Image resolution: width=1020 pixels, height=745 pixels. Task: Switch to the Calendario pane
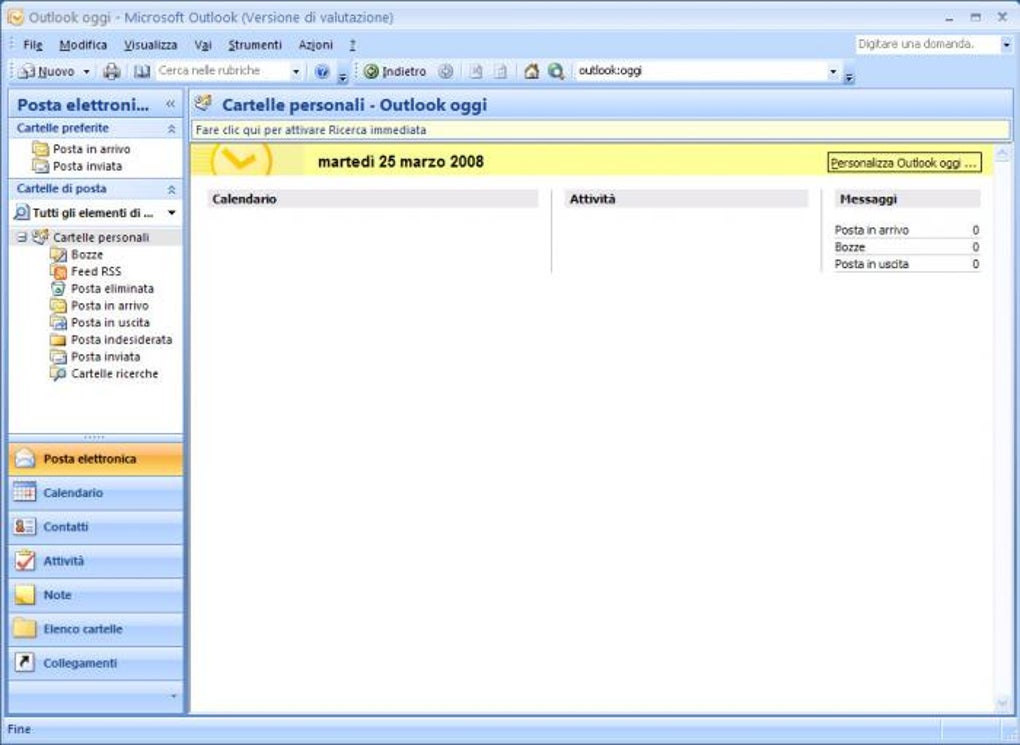pyautogui.click(x=96, y=493)
